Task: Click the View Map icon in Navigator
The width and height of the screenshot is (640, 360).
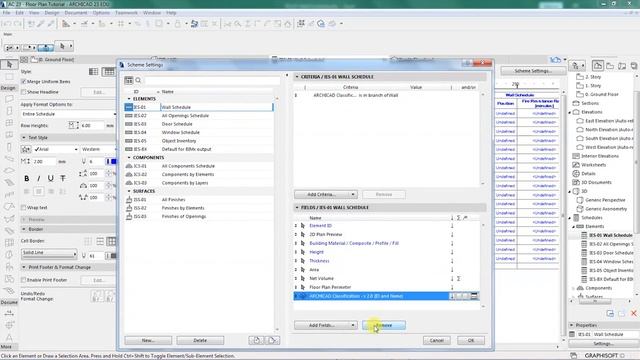Action: 610,65
